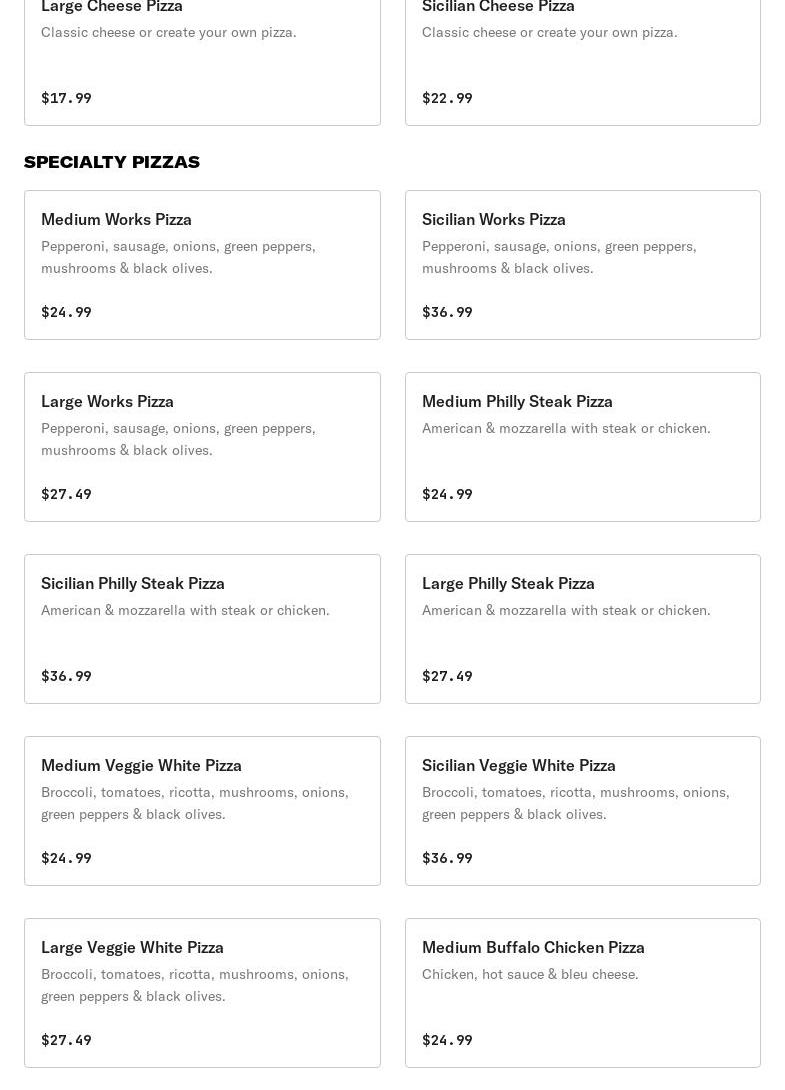The width and height of the screenshot is (785, 1090).
Task: Open the Medium Philly Steak Pizza card
Action: [x=583, y=447]
